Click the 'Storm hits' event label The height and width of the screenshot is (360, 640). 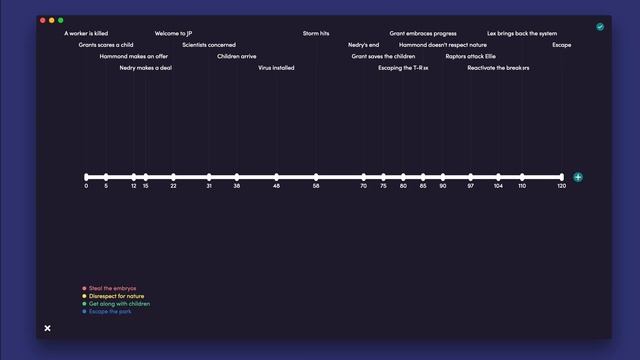pos(316,33)
